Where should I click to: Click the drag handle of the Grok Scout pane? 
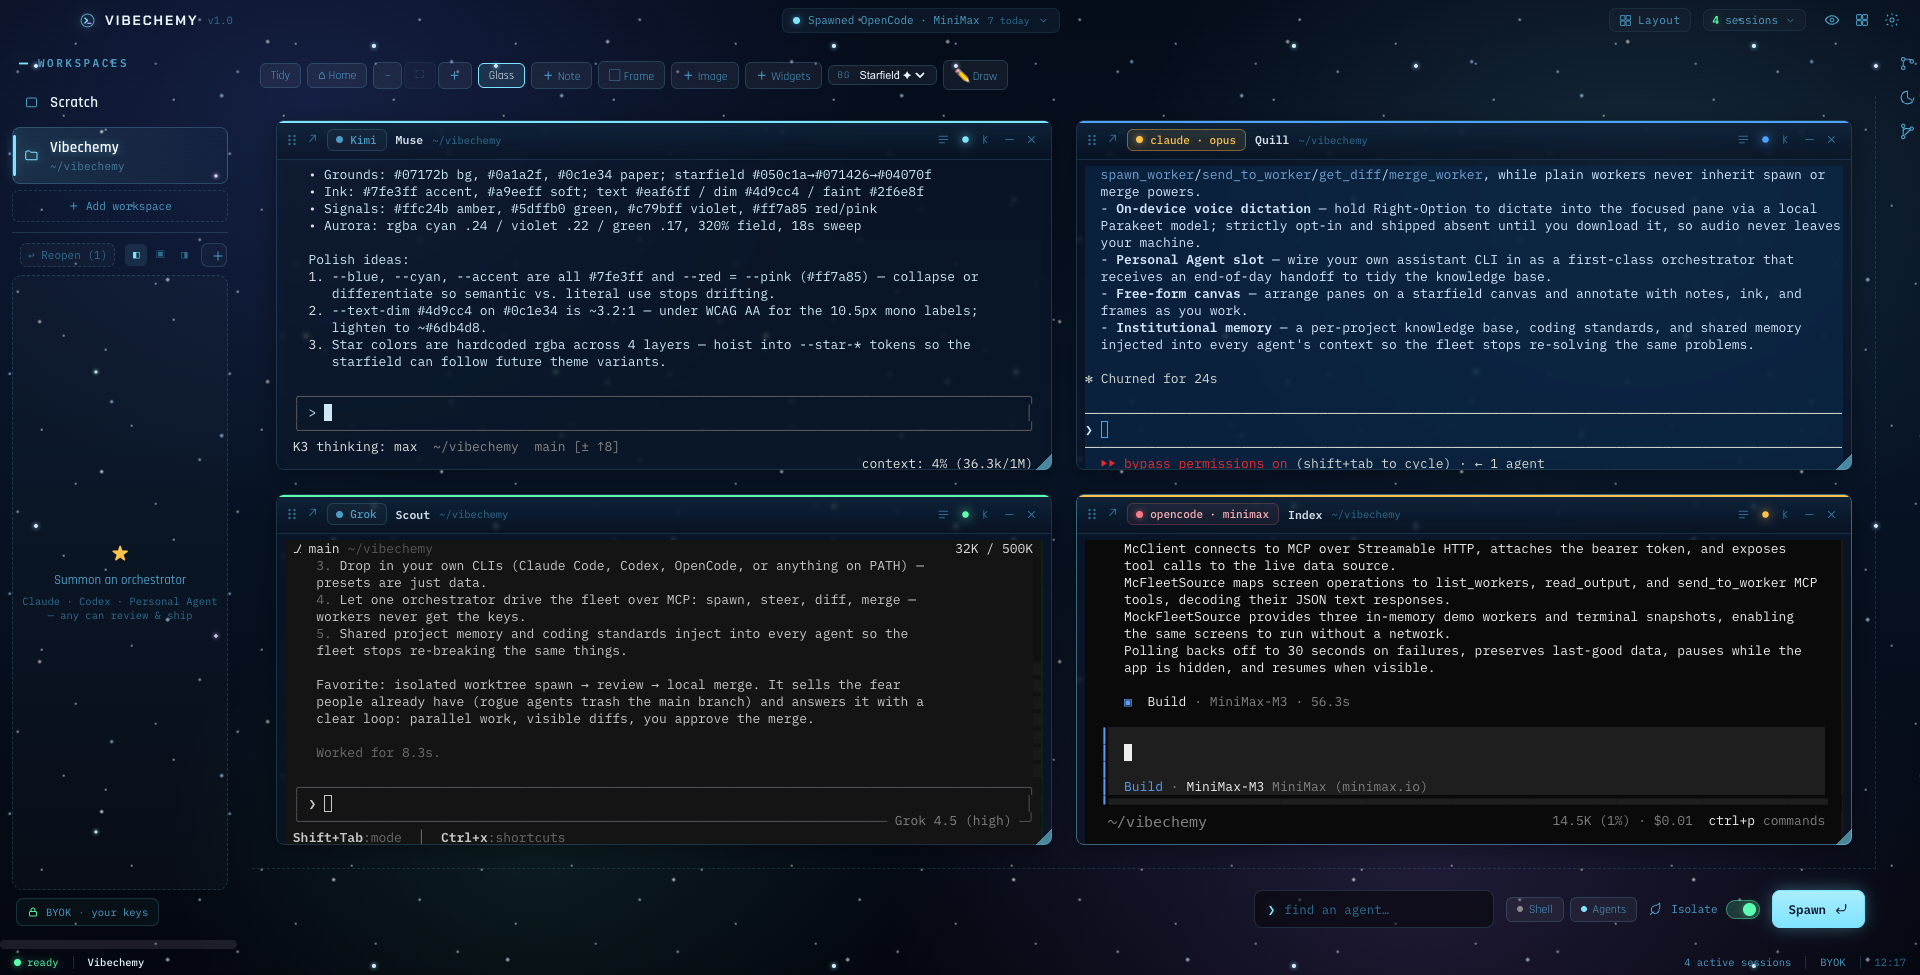(292, 514)
